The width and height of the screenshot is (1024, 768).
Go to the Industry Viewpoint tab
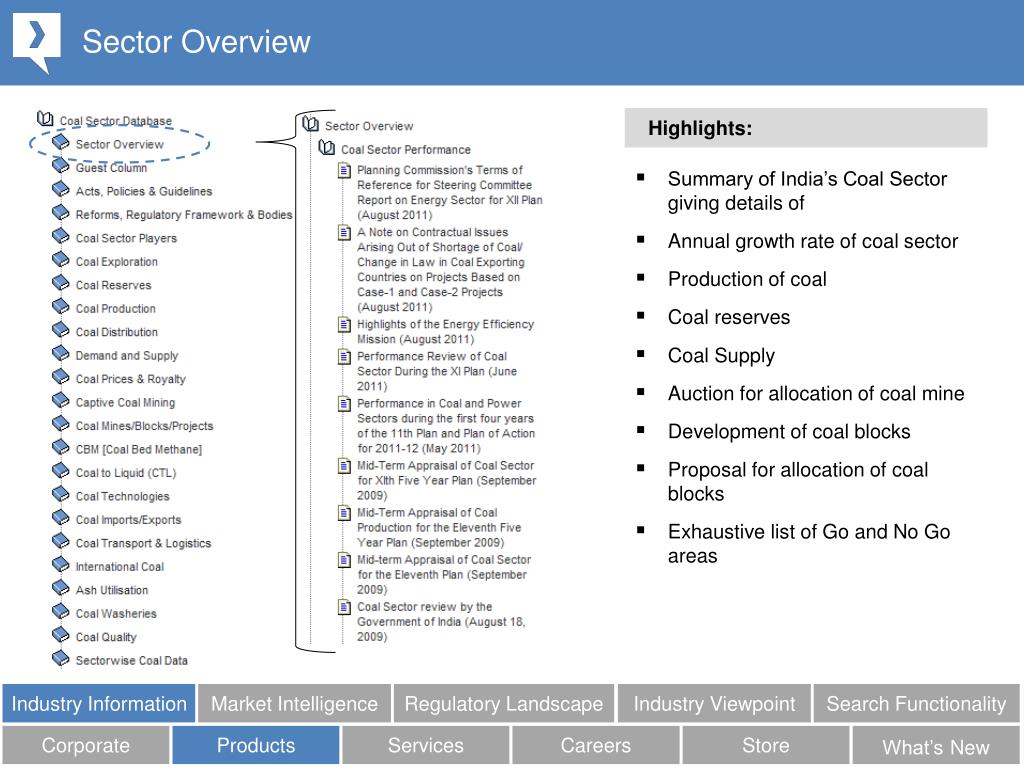tap(714, 703)
